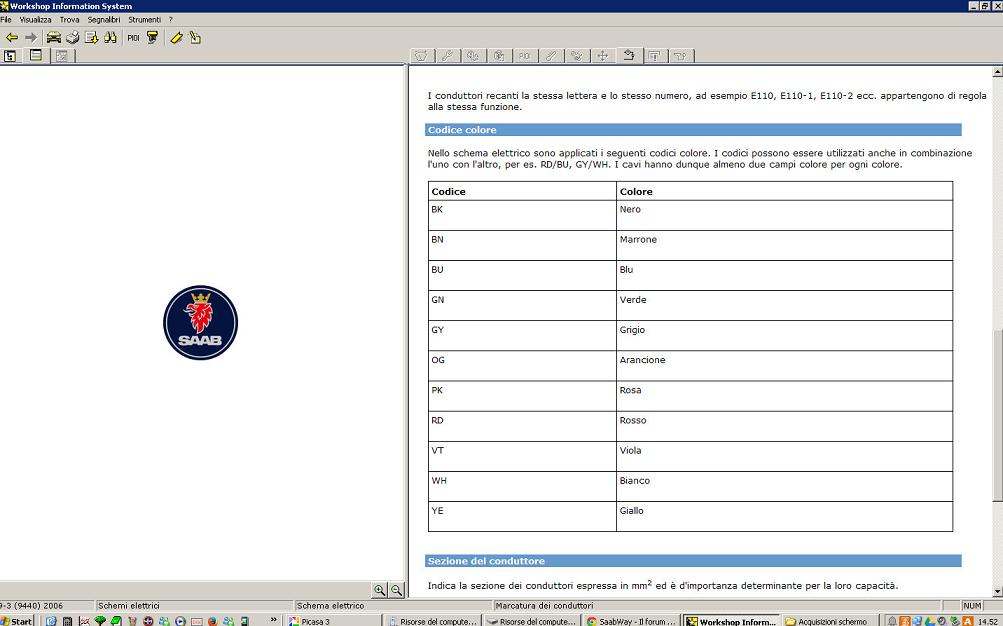Click the BK code cell
The width and height of the screenshot is (1003, 626).
pyautogui.click(x=522, y=215)
